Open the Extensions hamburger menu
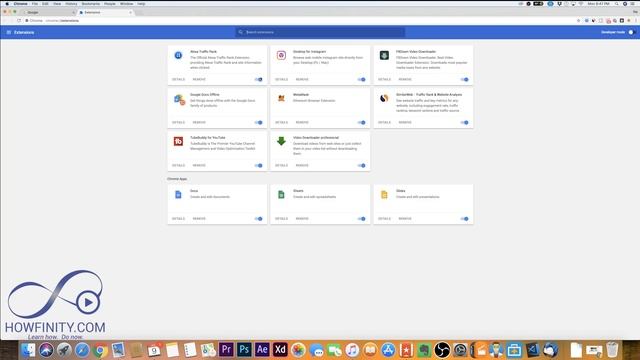The image size is (640, 360). pyautogui.click(x=9, y=32)
